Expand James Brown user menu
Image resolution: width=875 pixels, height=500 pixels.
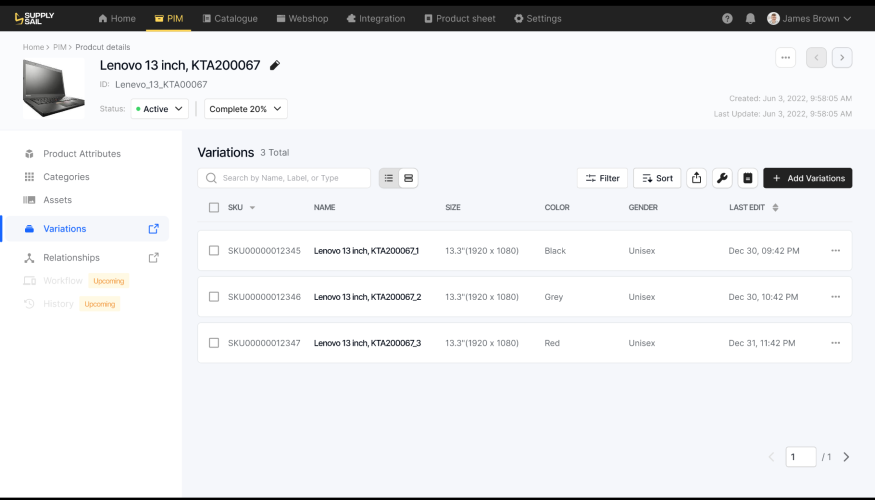(847, 18)
